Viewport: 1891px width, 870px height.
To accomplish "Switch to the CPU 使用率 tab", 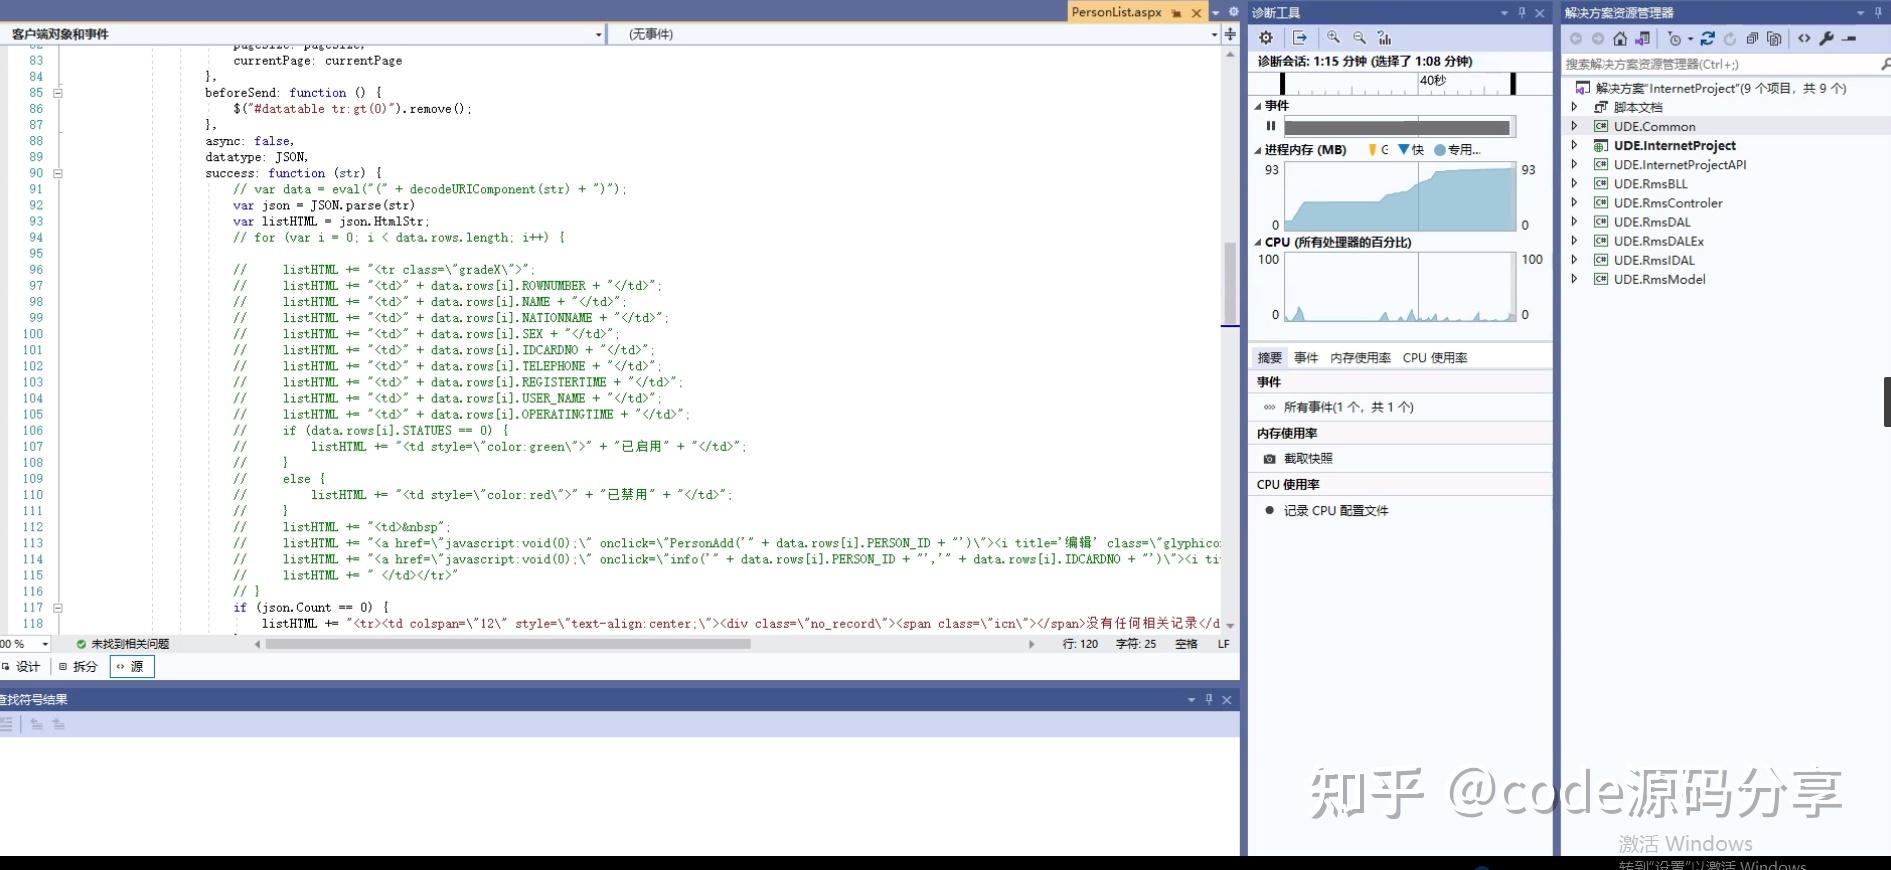I will (1435, 358).
